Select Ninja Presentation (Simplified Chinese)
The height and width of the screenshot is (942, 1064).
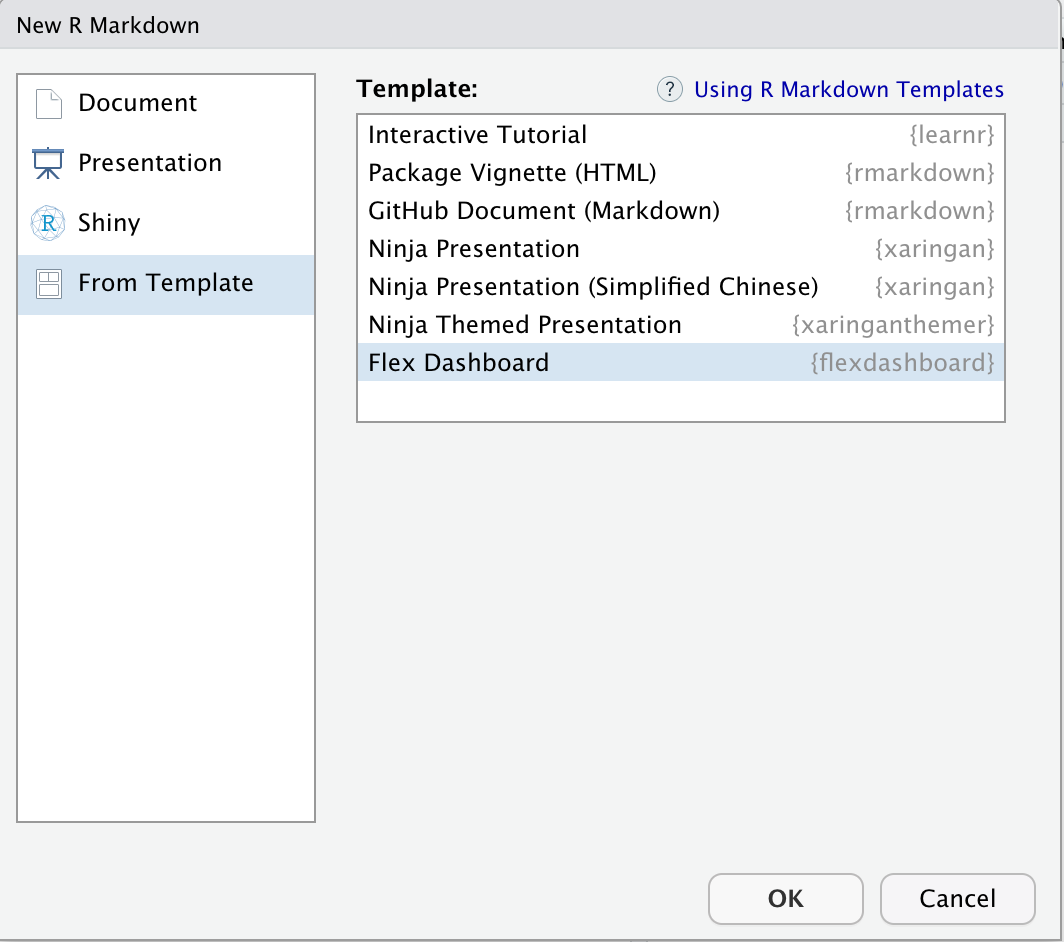pos(681,286)
